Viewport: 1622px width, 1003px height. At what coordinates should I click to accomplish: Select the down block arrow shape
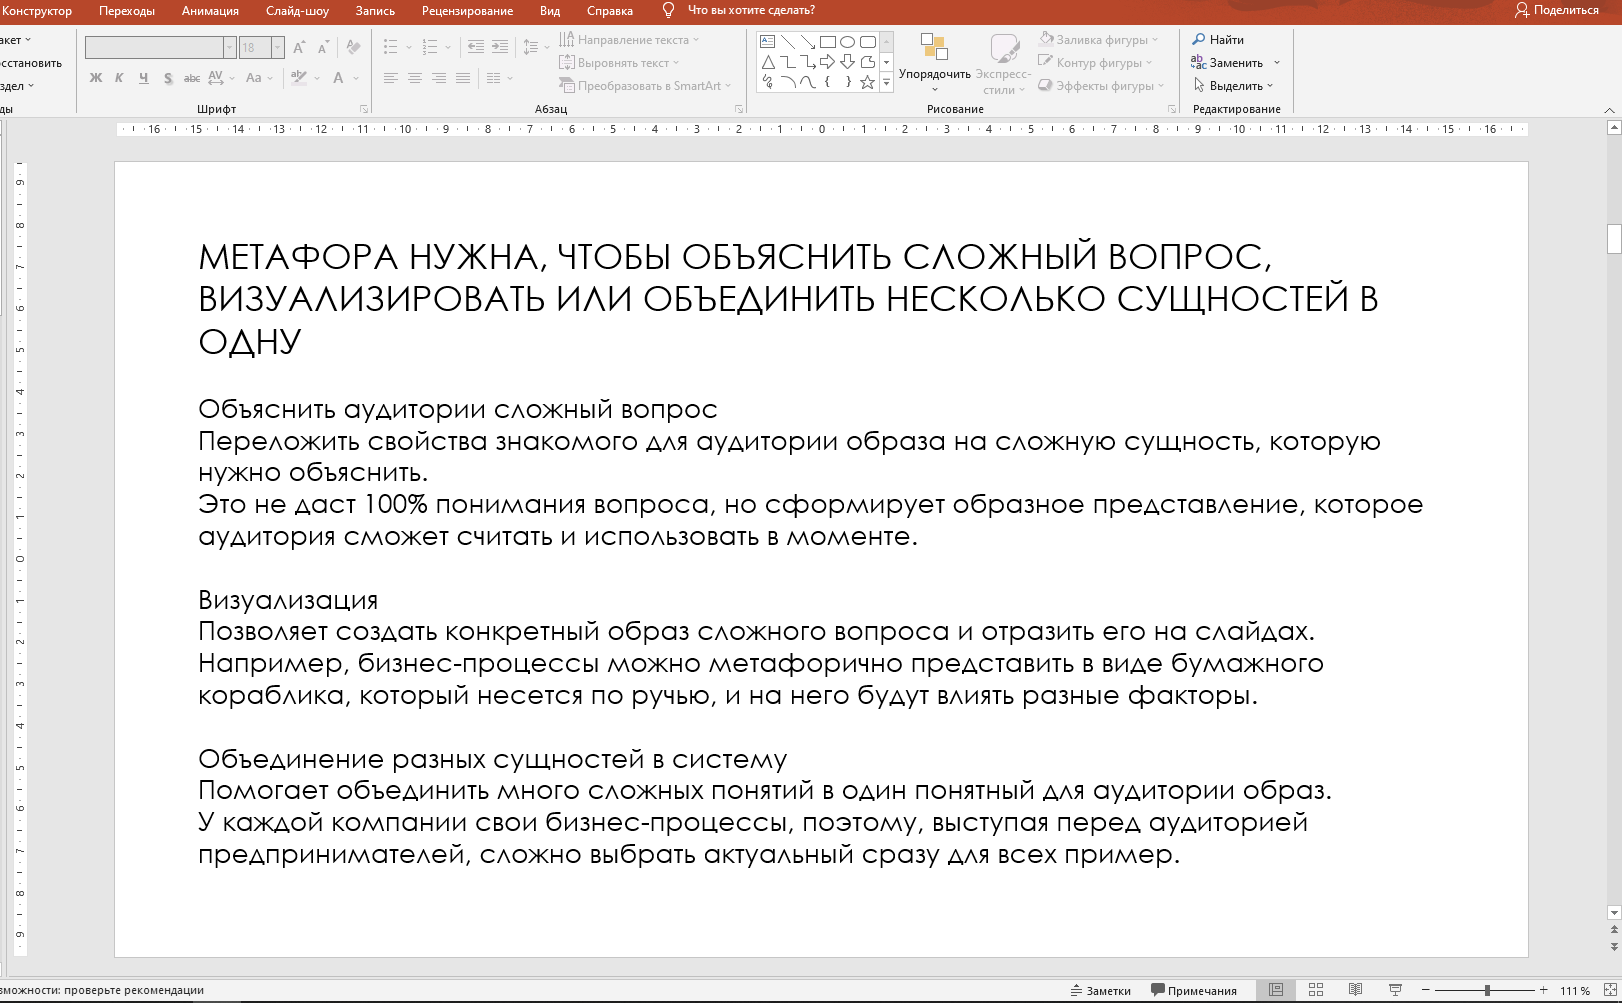pos(848,62)
